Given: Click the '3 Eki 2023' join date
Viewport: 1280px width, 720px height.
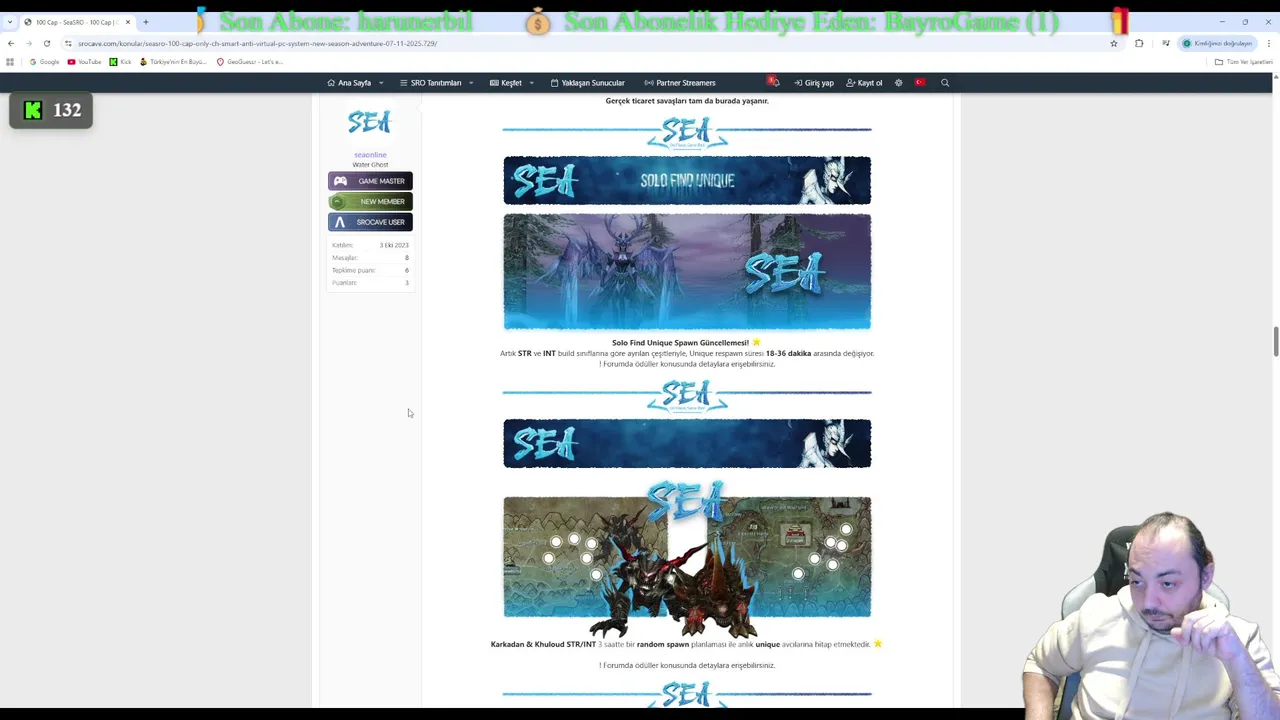Looking at the screenshot, I should click(x=394, y=245).
